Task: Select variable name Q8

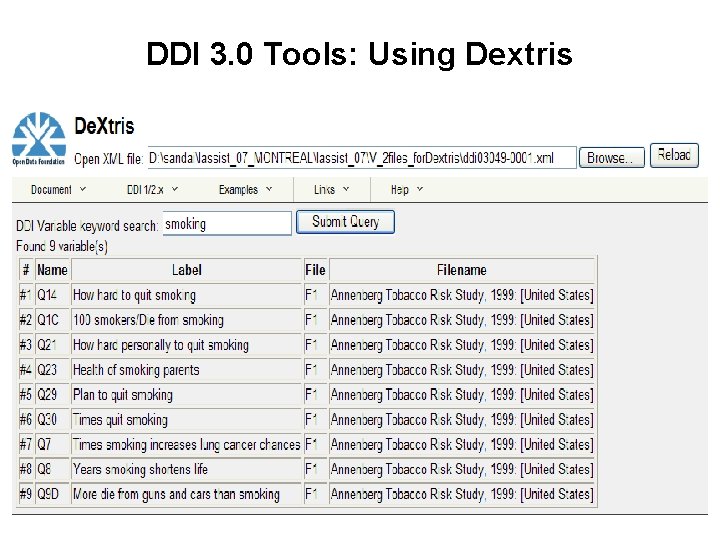Action: point(44,469)
